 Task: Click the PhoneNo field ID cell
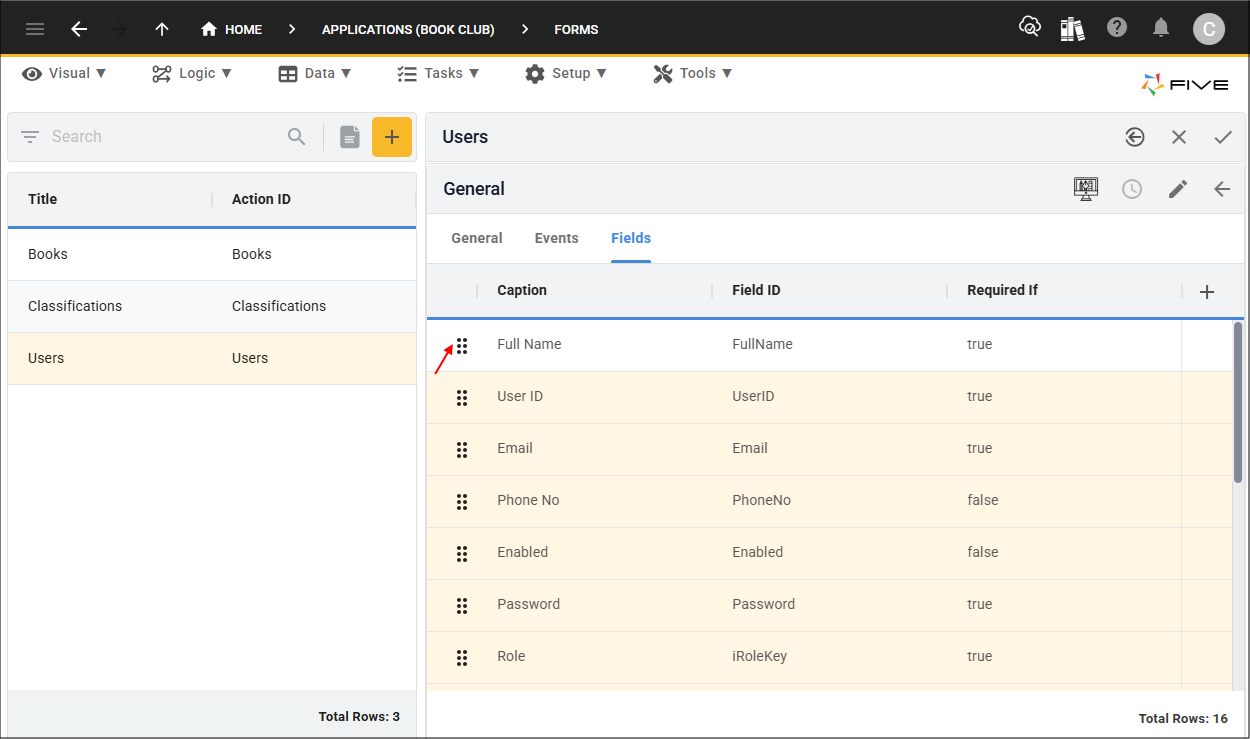tap(761, 500)
